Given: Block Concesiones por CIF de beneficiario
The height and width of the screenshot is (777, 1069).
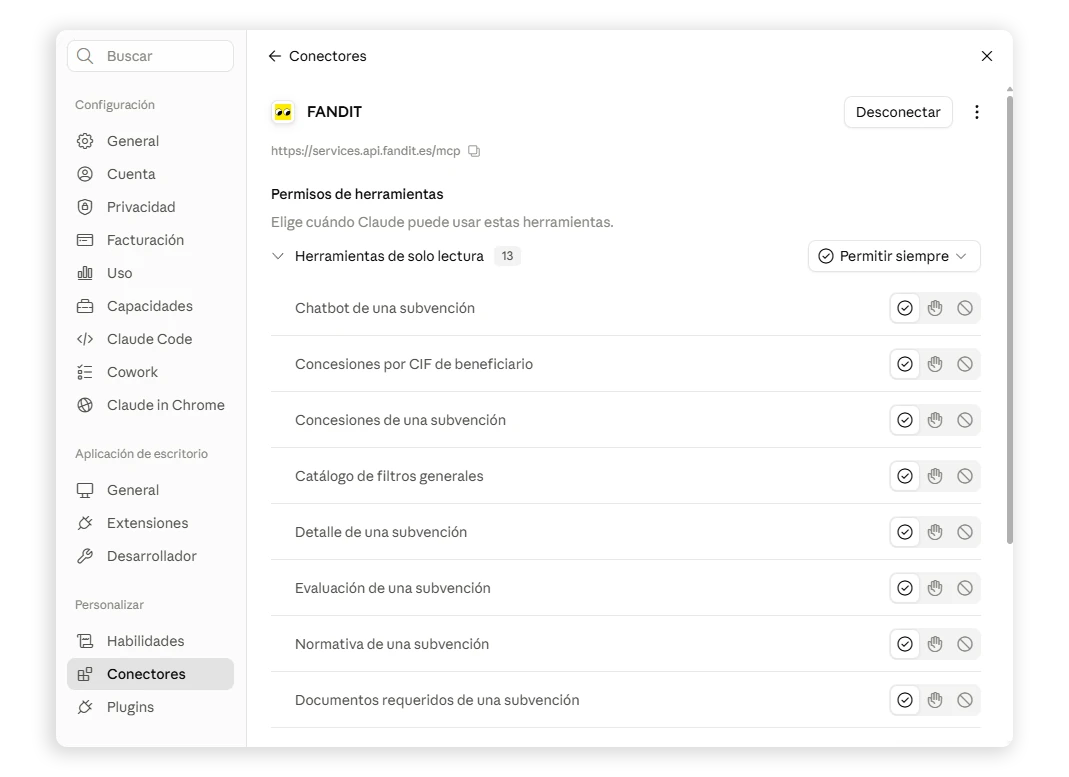Looking at the screenshot, I should click(965, 364).
